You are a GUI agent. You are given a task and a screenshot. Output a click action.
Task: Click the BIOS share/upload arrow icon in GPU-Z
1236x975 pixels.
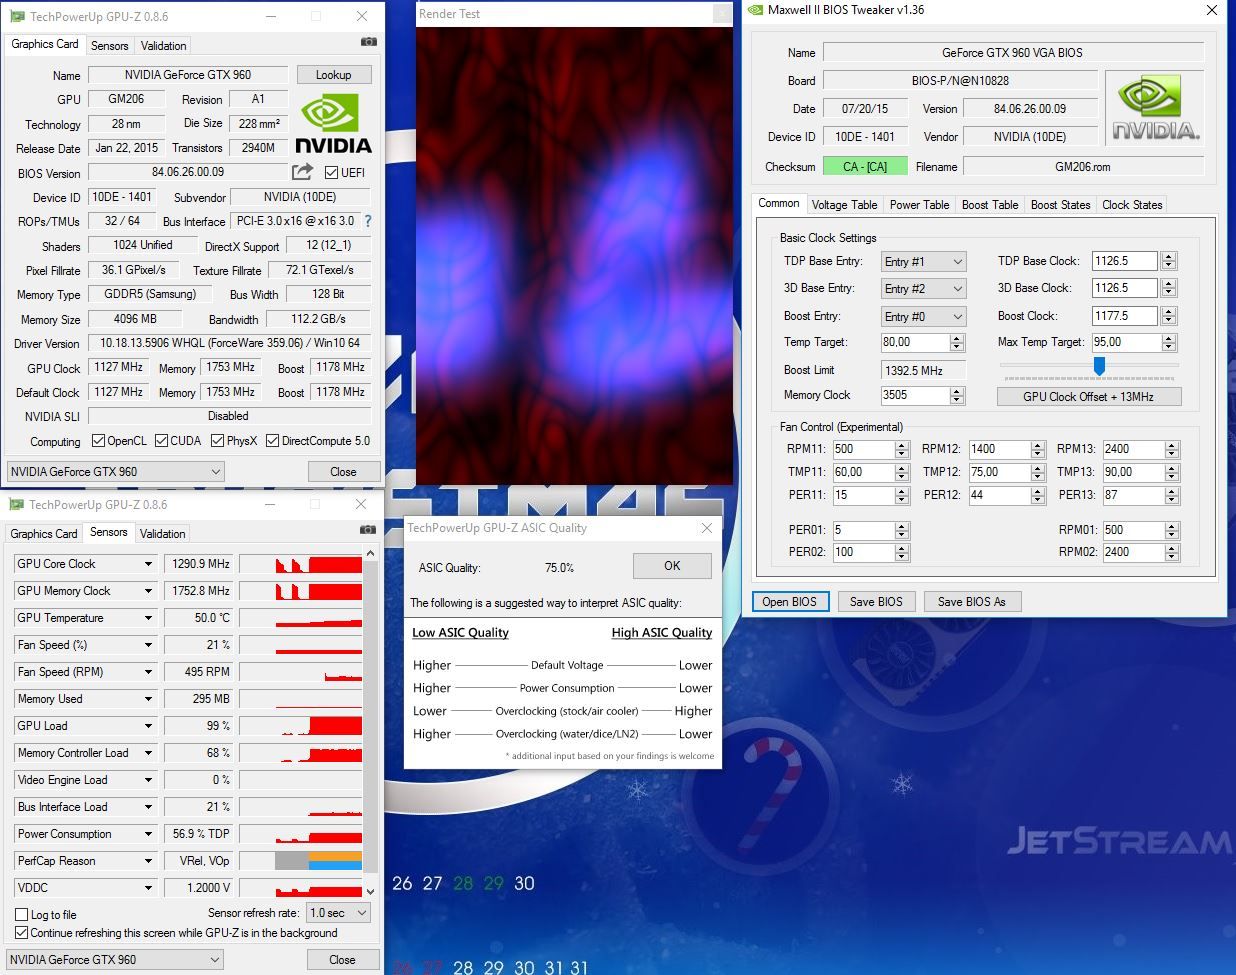click(x=302, y=172)
